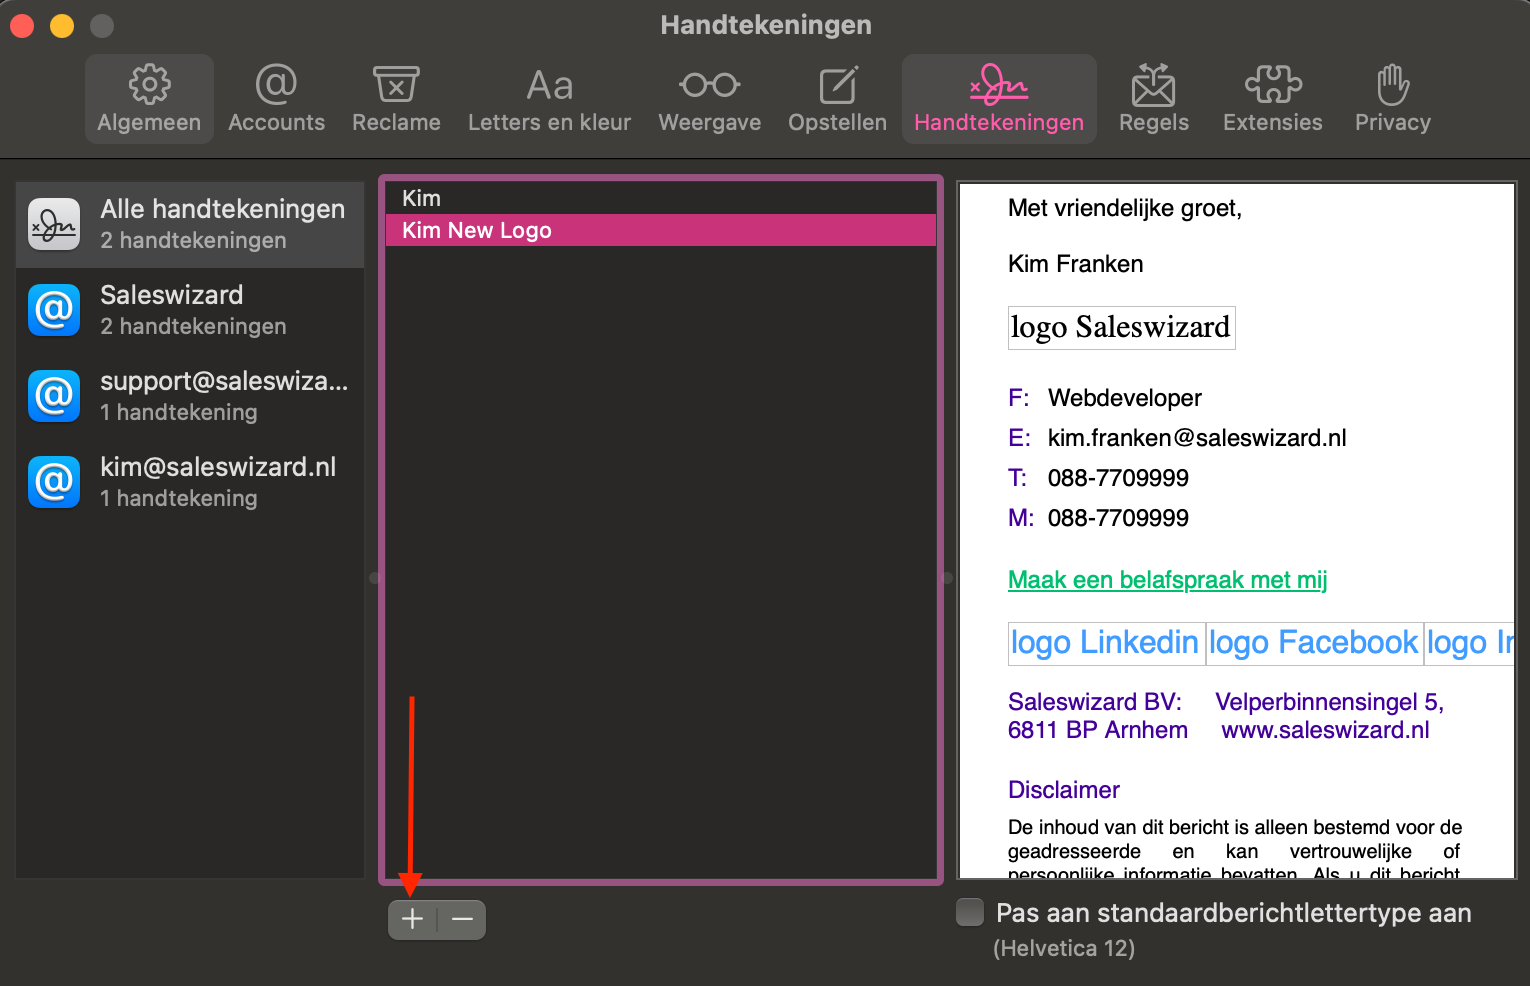Image resolution: width=1530 pixels, height=986 pixels.
Task: Add a new signature with plus button
Action: [412, 919]
